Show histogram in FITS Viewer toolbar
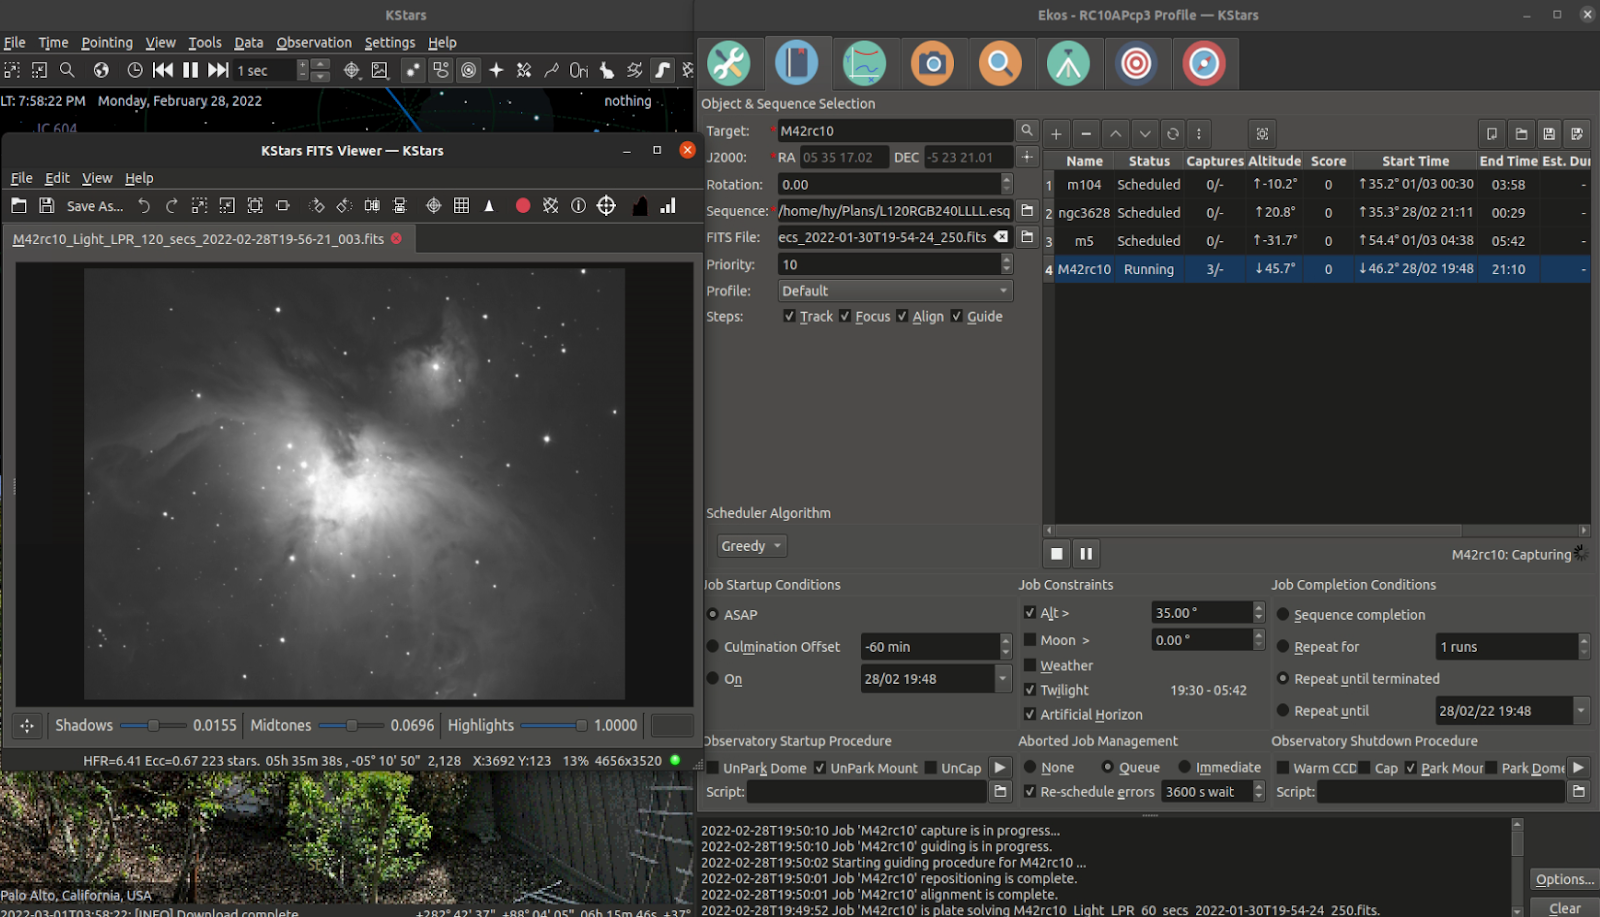The image size is (1600, 917). [640, 205]
